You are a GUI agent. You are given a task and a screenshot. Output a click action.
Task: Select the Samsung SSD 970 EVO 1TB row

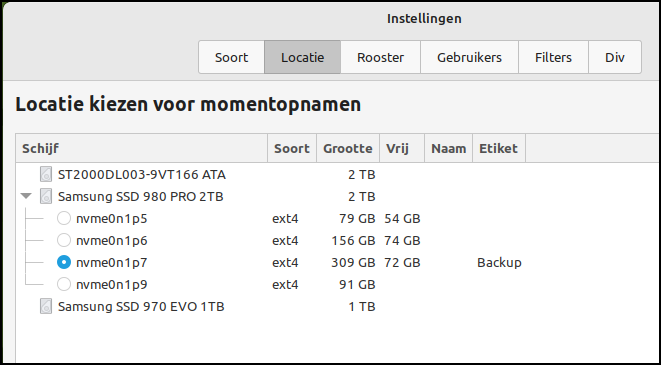tap(338, 306)
